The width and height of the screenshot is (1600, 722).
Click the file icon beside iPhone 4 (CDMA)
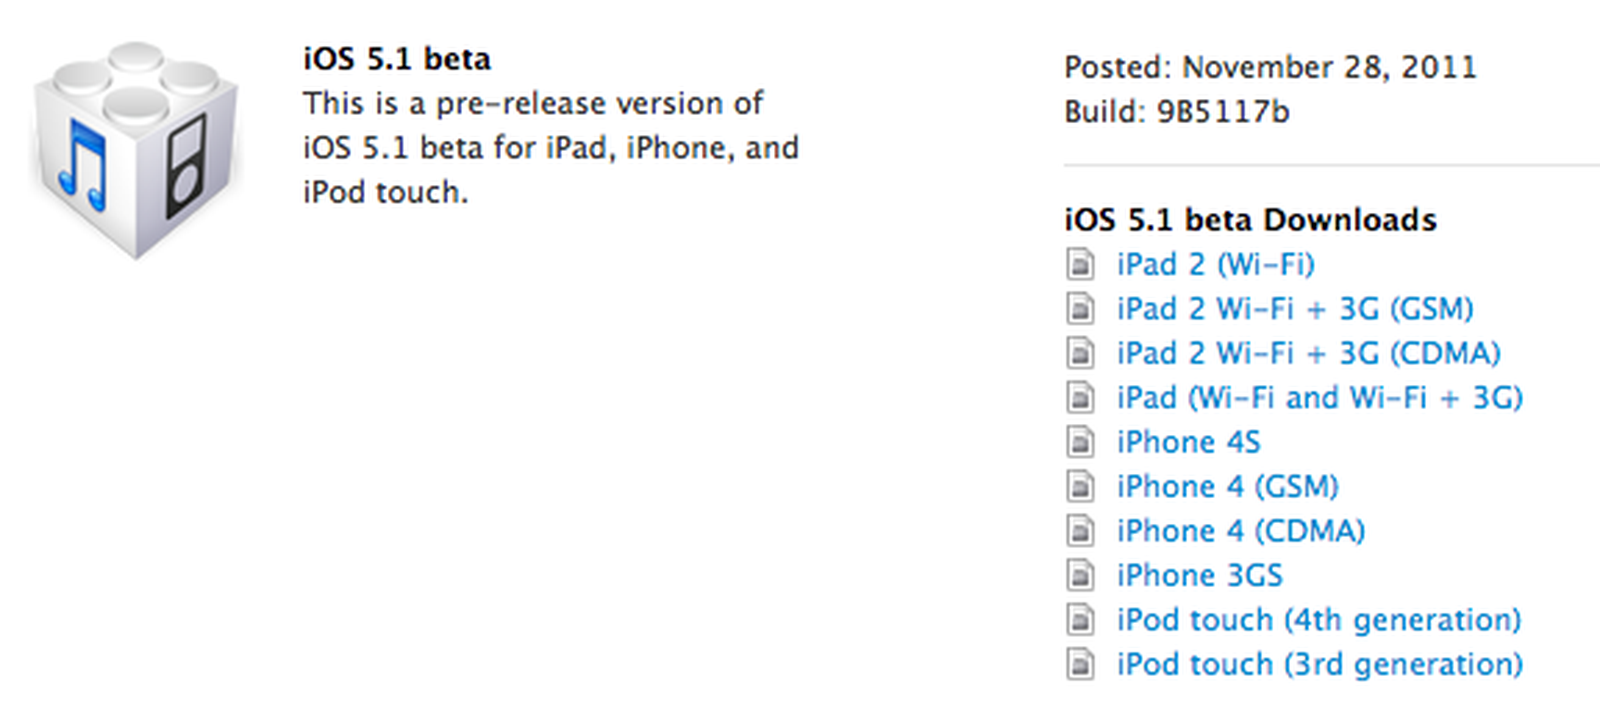coord(1082,530)
